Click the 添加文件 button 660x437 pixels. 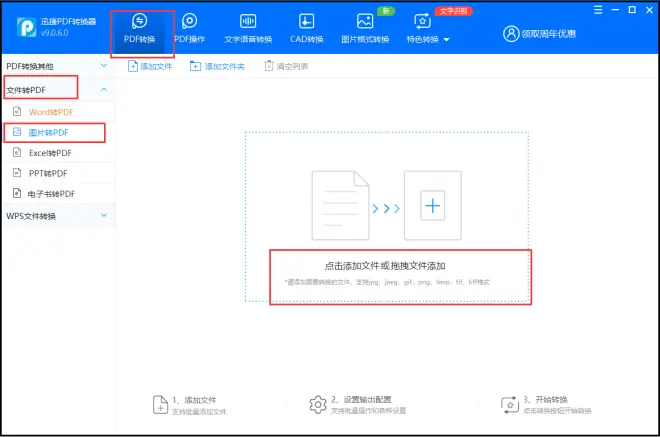coord(150,66)
